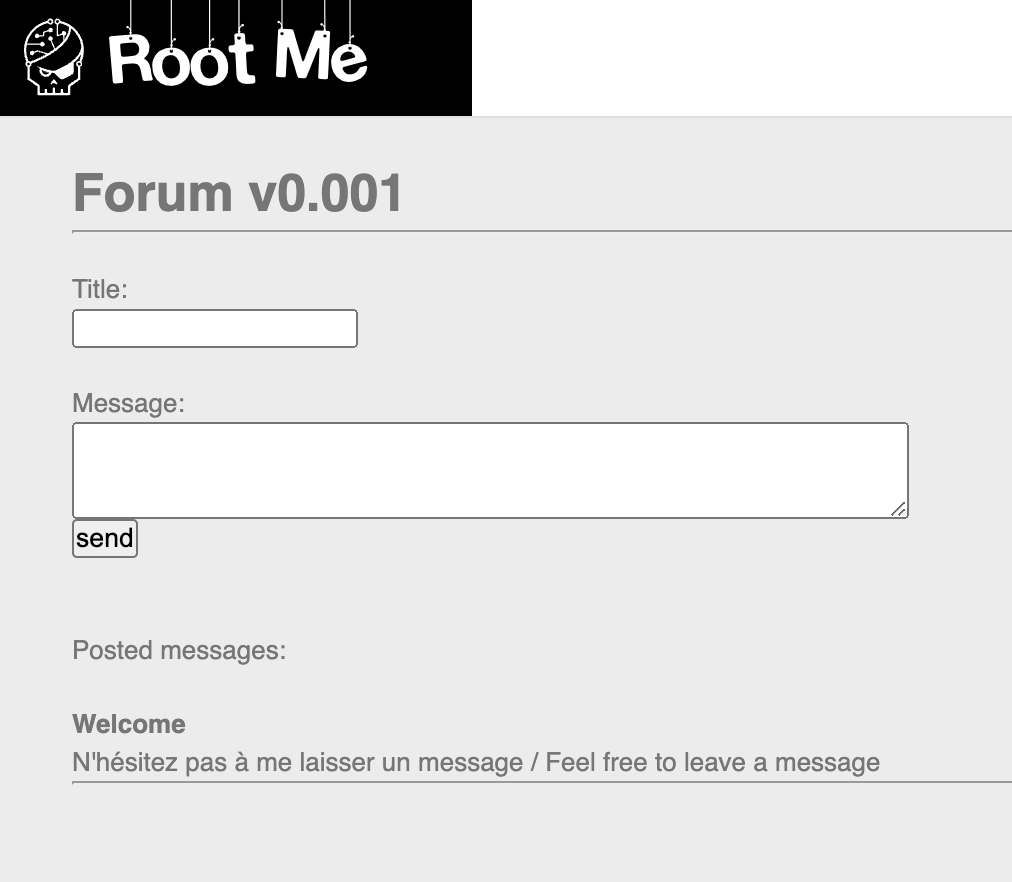Click the white header area beside the banner

tap(742, 58)
